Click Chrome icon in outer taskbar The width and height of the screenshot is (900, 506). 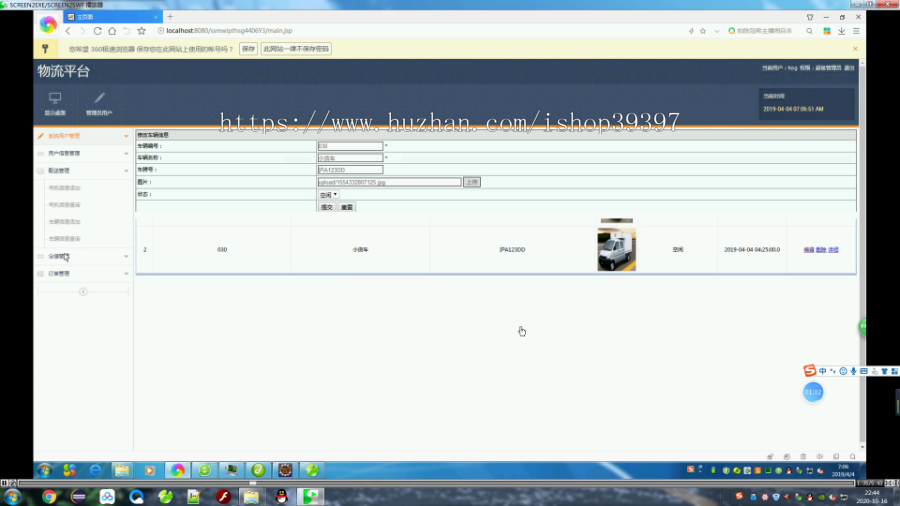coord(49,496)
